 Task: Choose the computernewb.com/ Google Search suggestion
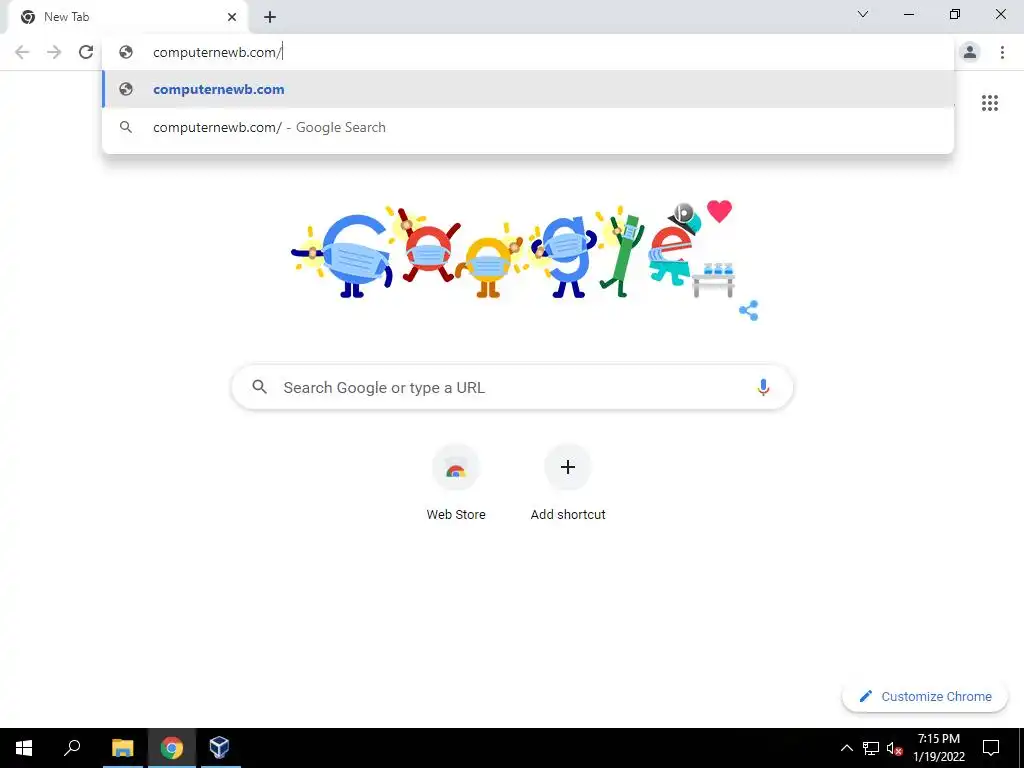[x=528, y=127]
